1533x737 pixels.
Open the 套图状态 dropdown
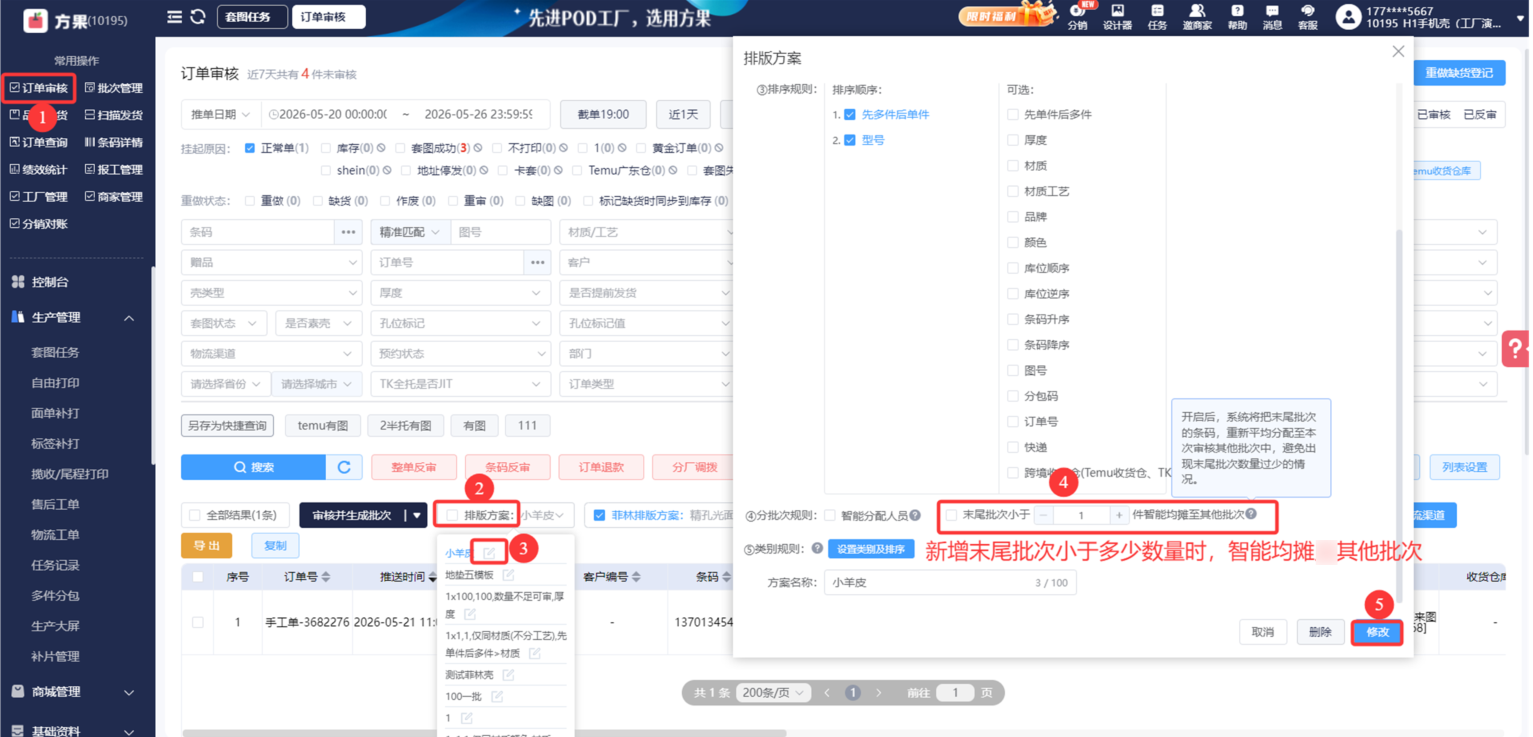(224, 323)
